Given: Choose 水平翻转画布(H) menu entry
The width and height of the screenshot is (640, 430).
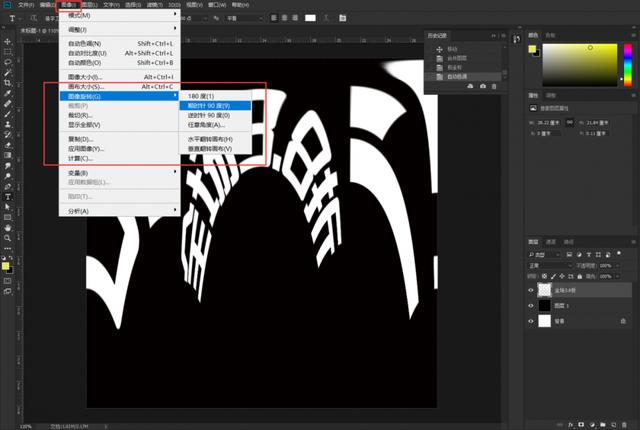Looking at the screenshot, I should (210, 139).
